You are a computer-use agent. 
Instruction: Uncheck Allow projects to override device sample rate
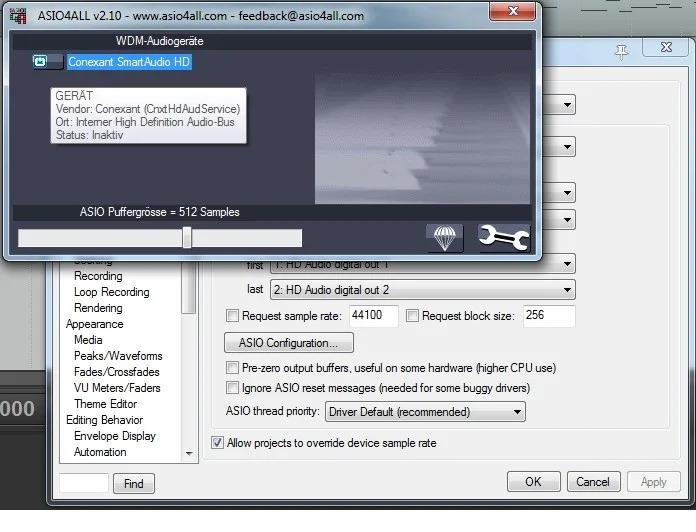pos(218,442)
